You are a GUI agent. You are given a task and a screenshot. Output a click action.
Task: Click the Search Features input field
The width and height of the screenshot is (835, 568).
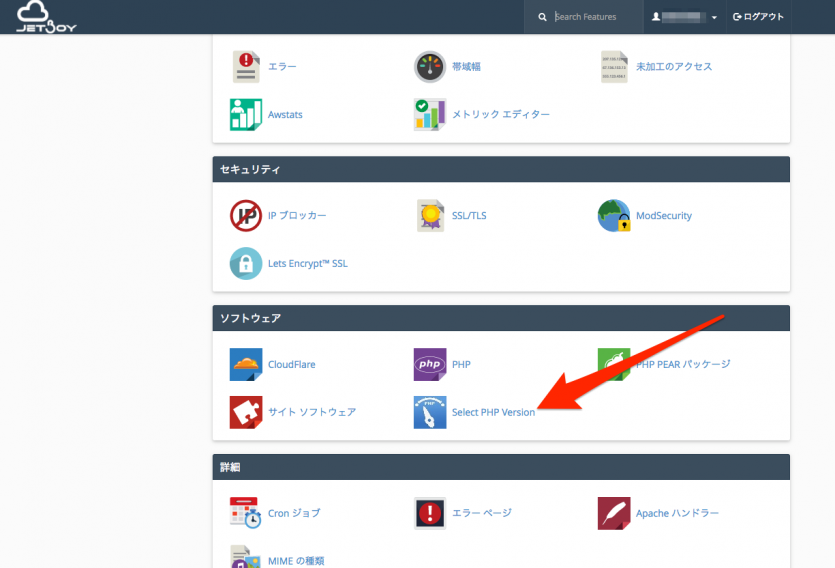pos(588,17)
